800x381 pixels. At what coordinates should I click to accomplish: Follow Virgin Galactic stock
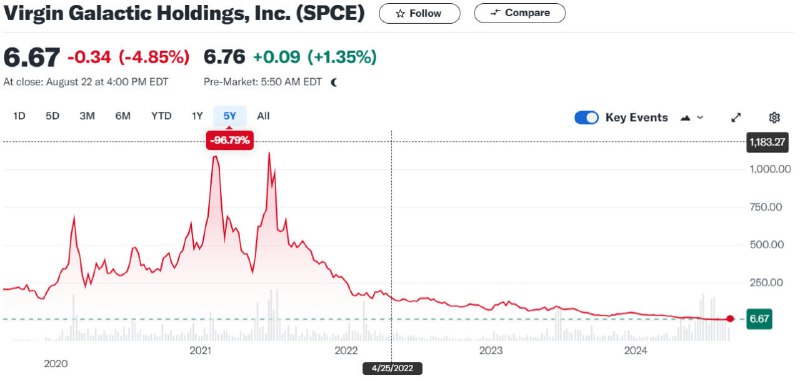[419, 13]
